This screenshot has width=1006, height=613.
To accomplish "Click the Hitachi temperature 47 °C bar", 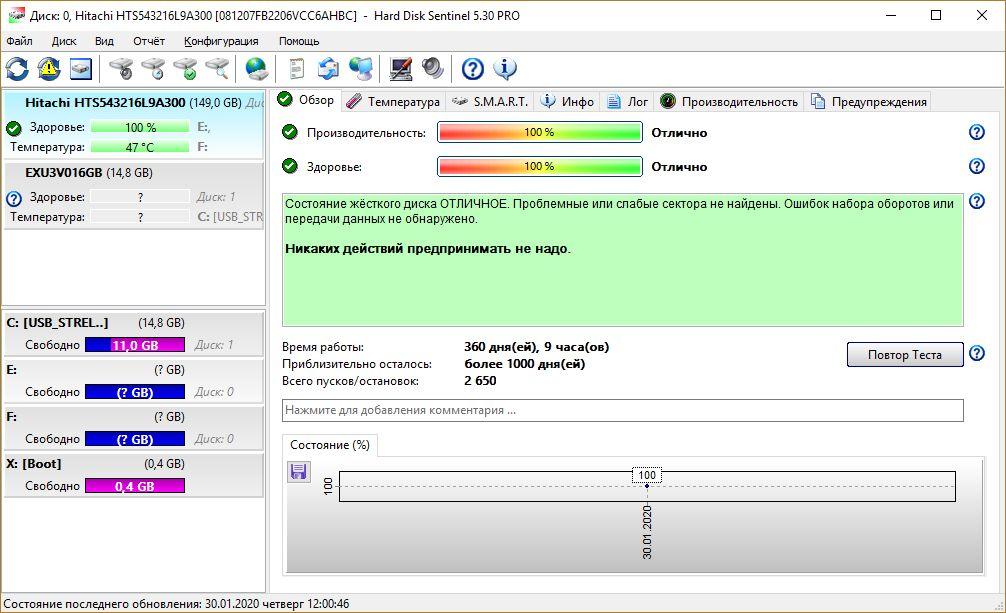I will (x=140, y=147).
